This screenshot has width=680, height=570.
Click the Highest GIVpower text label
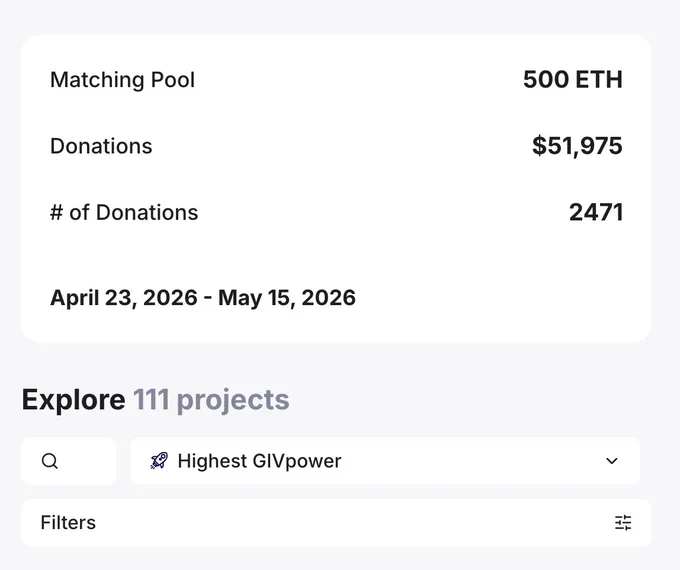coord(259,461)
